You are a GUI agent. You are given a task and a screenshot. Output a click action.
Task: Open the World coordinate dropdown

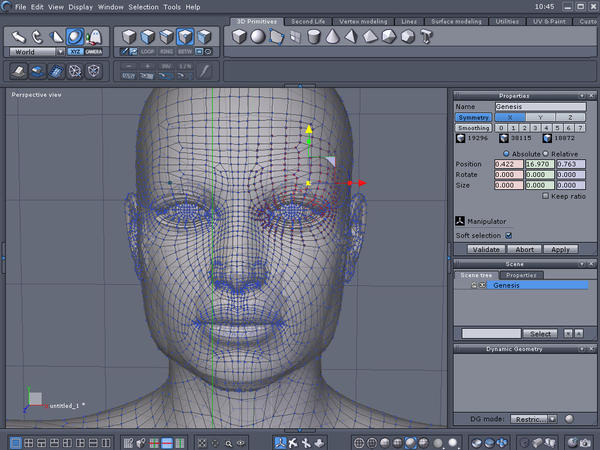click(38, 51)
